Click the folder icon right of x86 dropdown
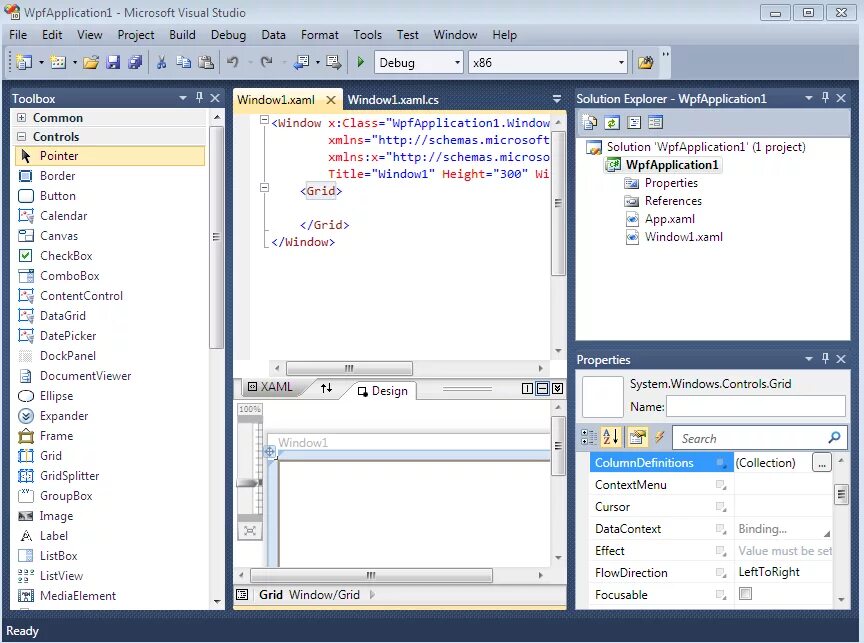Viewport: 864px width, 643px height. coord(645,62)
